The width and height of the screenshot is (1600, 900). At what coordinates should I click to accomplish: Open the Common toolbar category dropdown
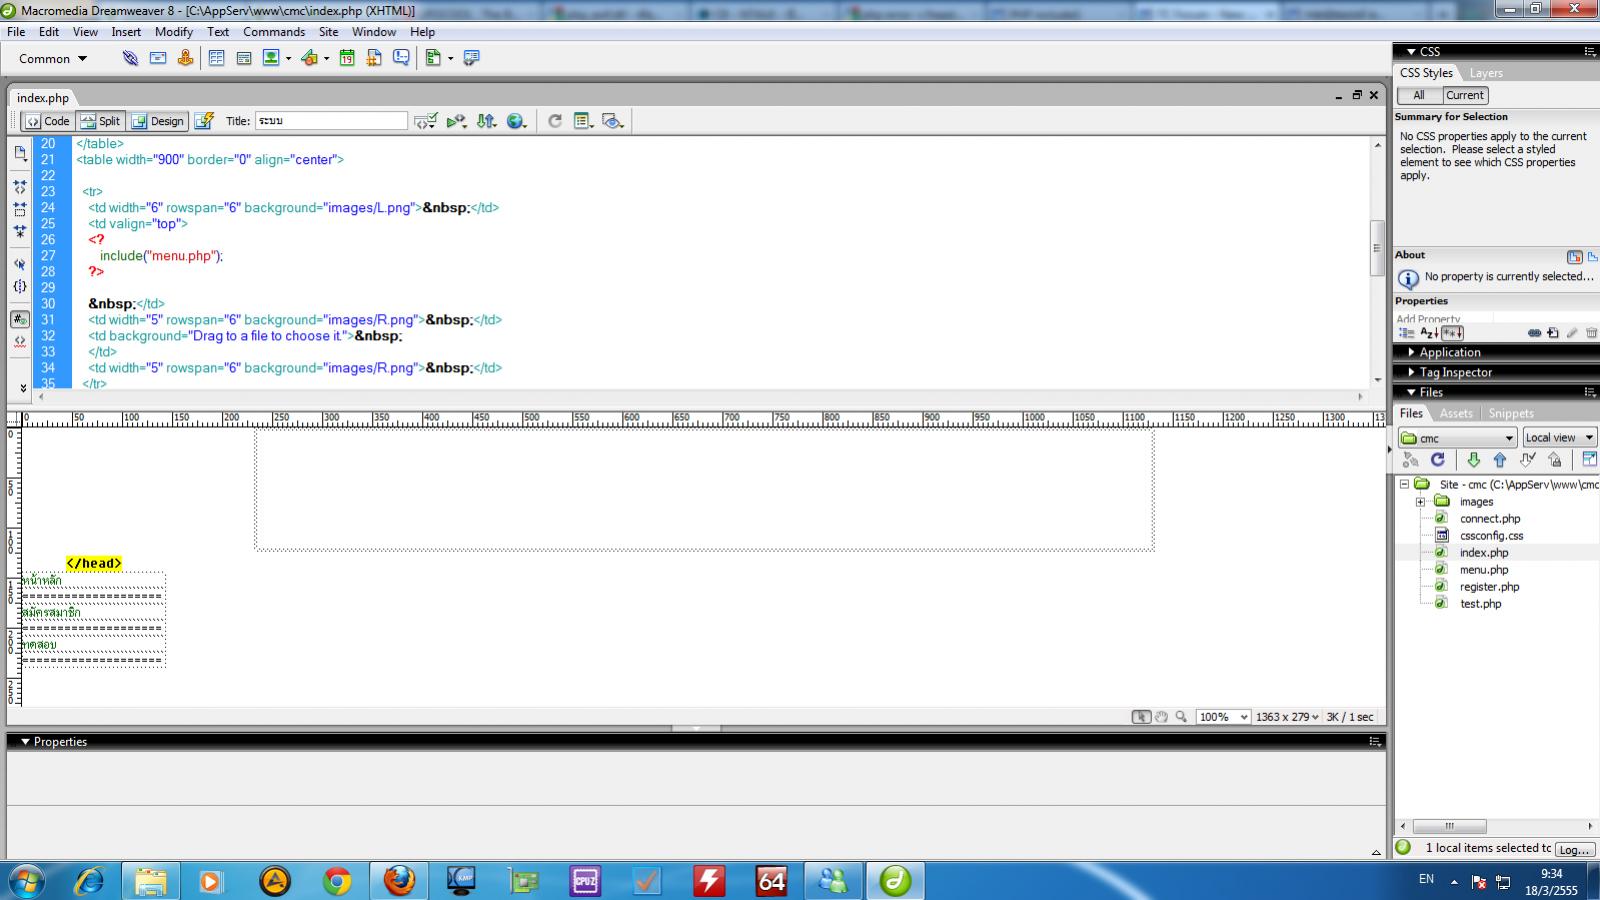tap(50, 58)
